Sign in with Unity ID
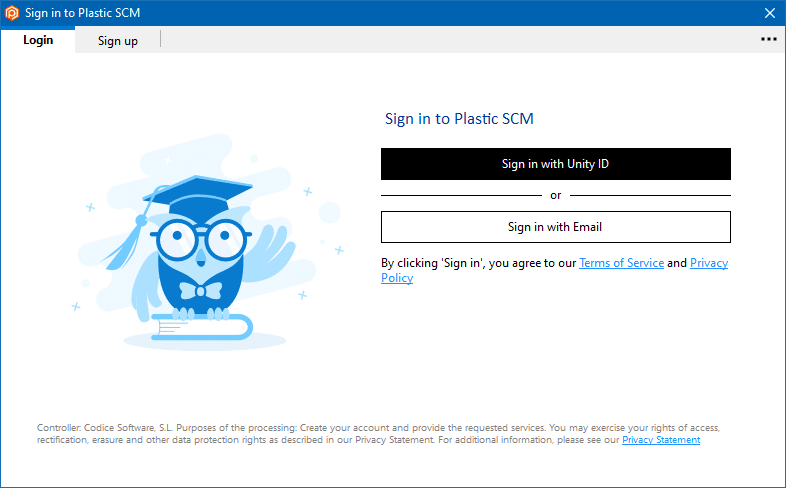This screenshot has height=488, width=786. pos(555,164)
